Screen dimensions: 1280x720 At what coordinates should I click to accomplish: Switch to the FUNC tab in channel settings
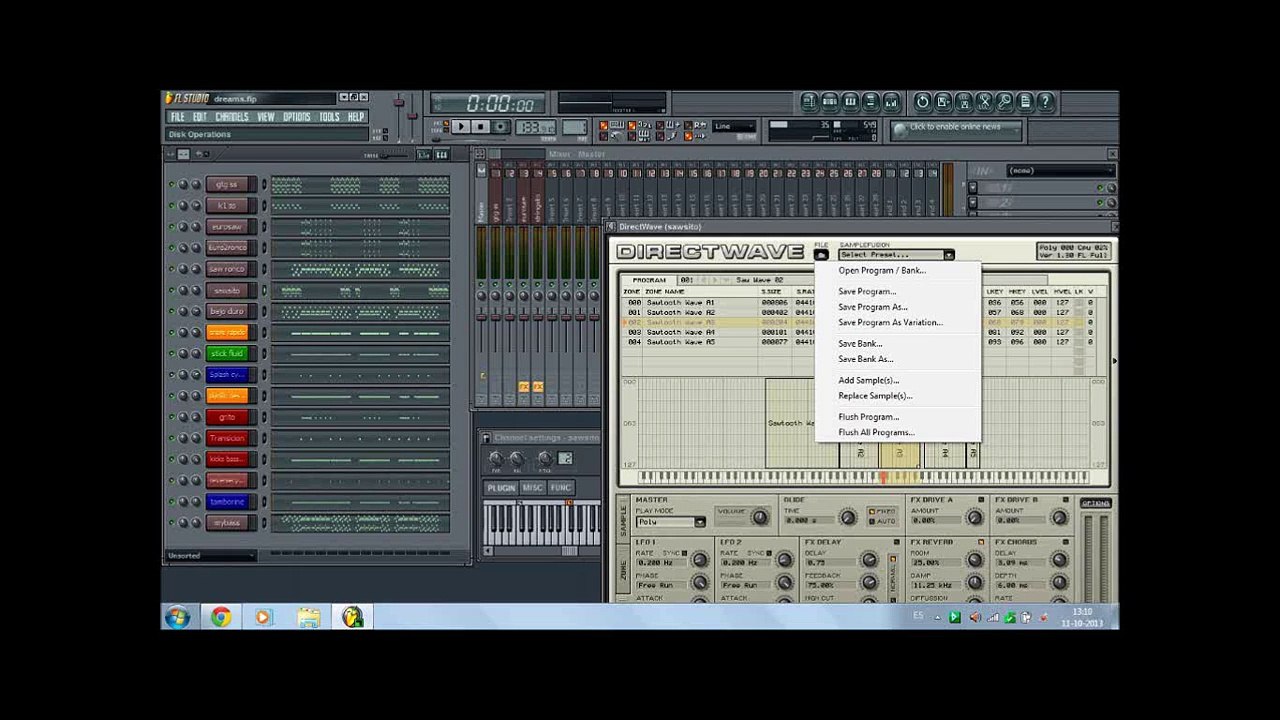560,488
